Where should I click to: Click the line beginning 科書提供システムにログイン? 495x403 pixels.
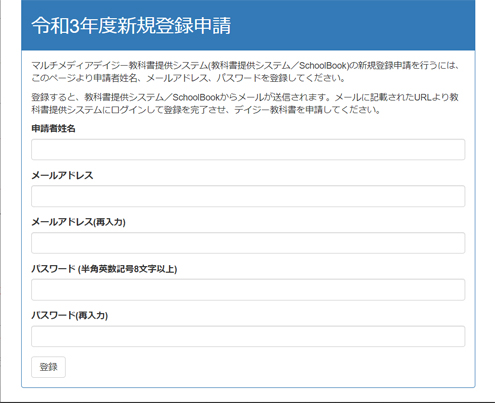tap(206, 110)
